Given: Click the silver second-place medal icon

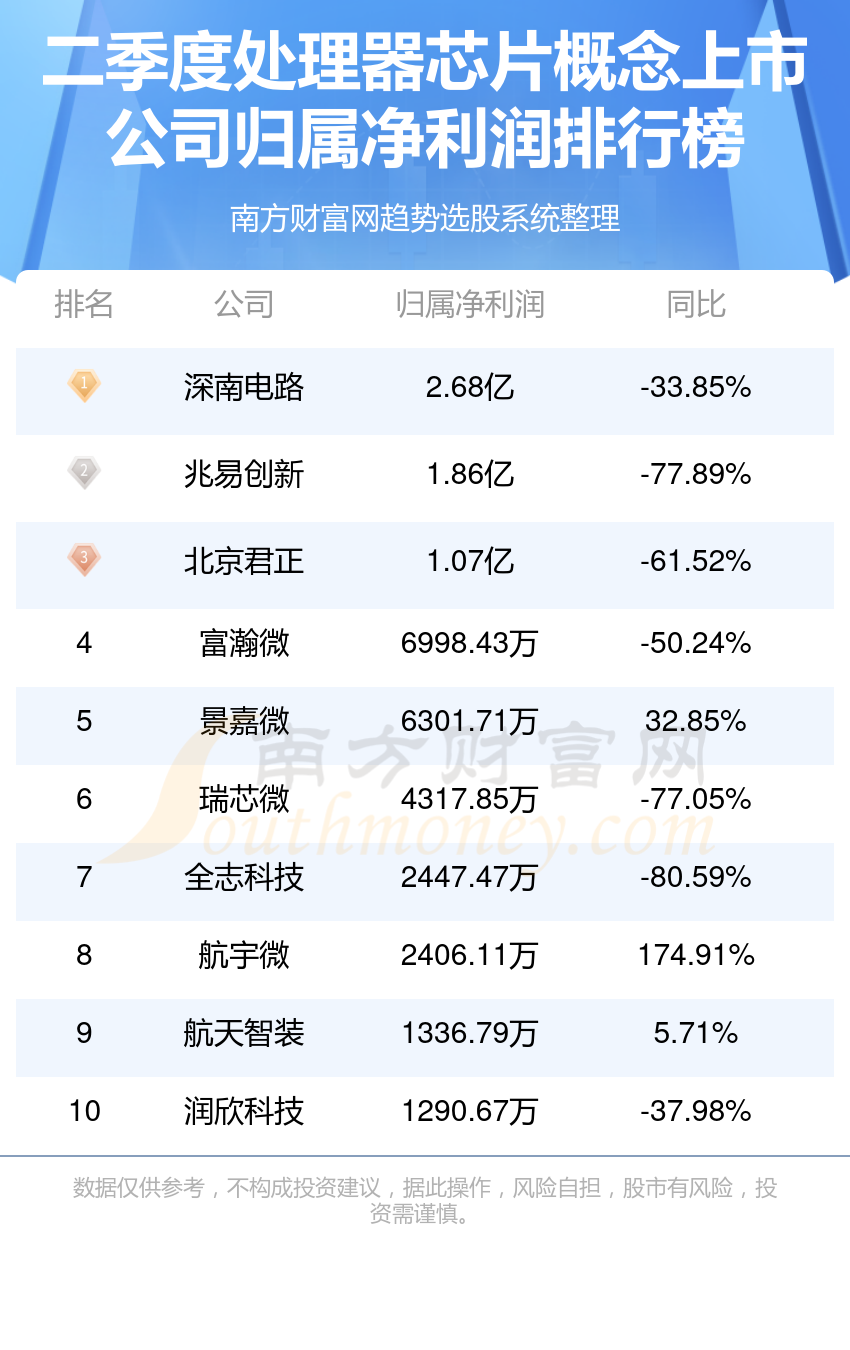Looking at the screenshot, I should tap(84, 472).
